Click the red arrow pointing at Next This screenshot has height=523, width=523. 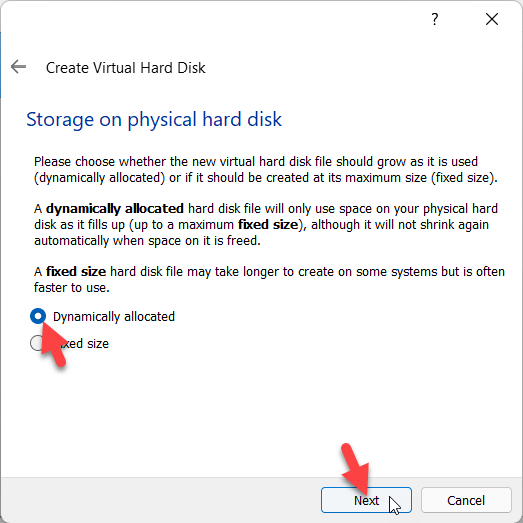355,469
